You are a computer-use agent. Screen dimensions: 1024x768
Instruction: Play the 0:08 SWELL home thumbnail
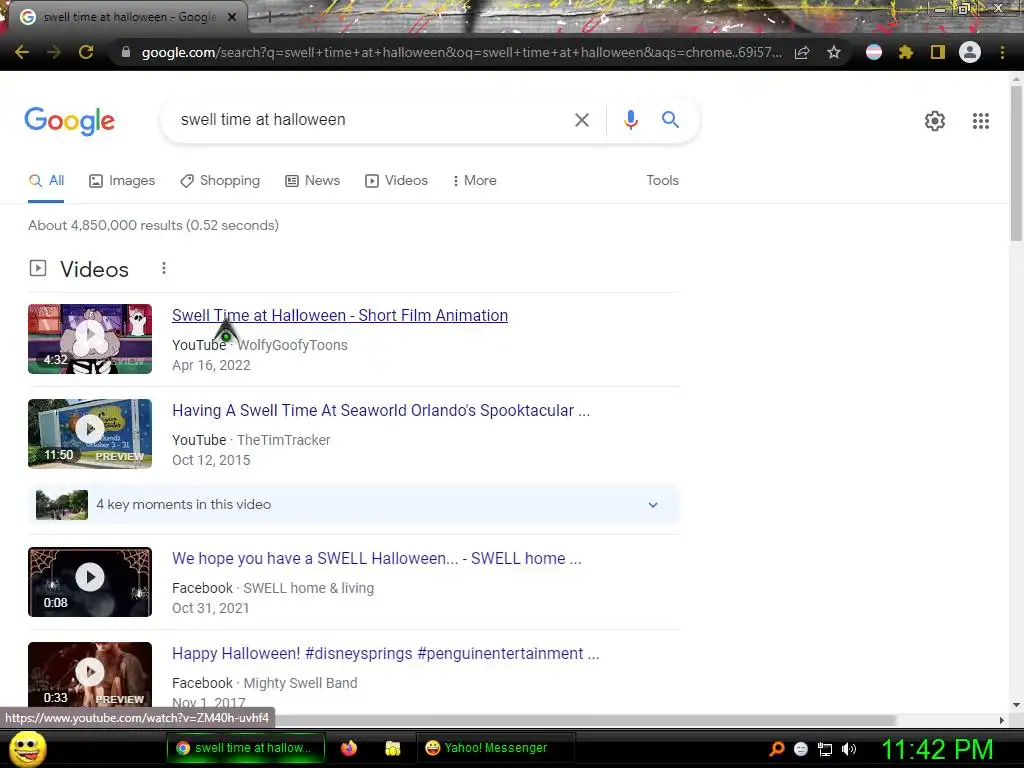[x=90, y=582]
